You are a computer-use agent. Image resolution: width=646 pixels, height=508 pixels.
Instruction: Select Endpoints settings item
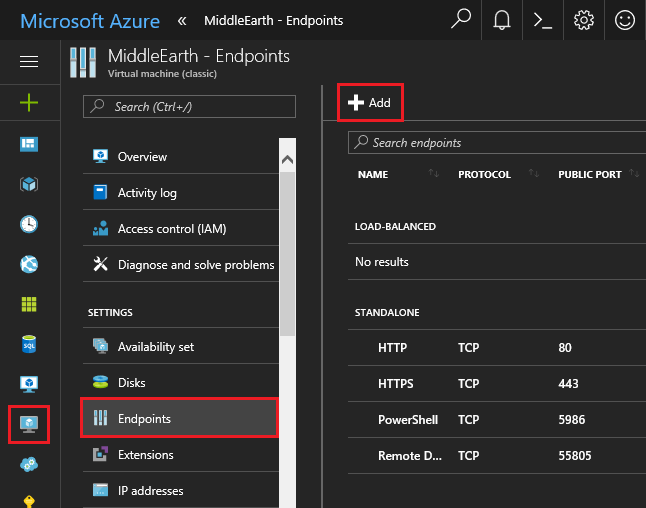point(180,419)
